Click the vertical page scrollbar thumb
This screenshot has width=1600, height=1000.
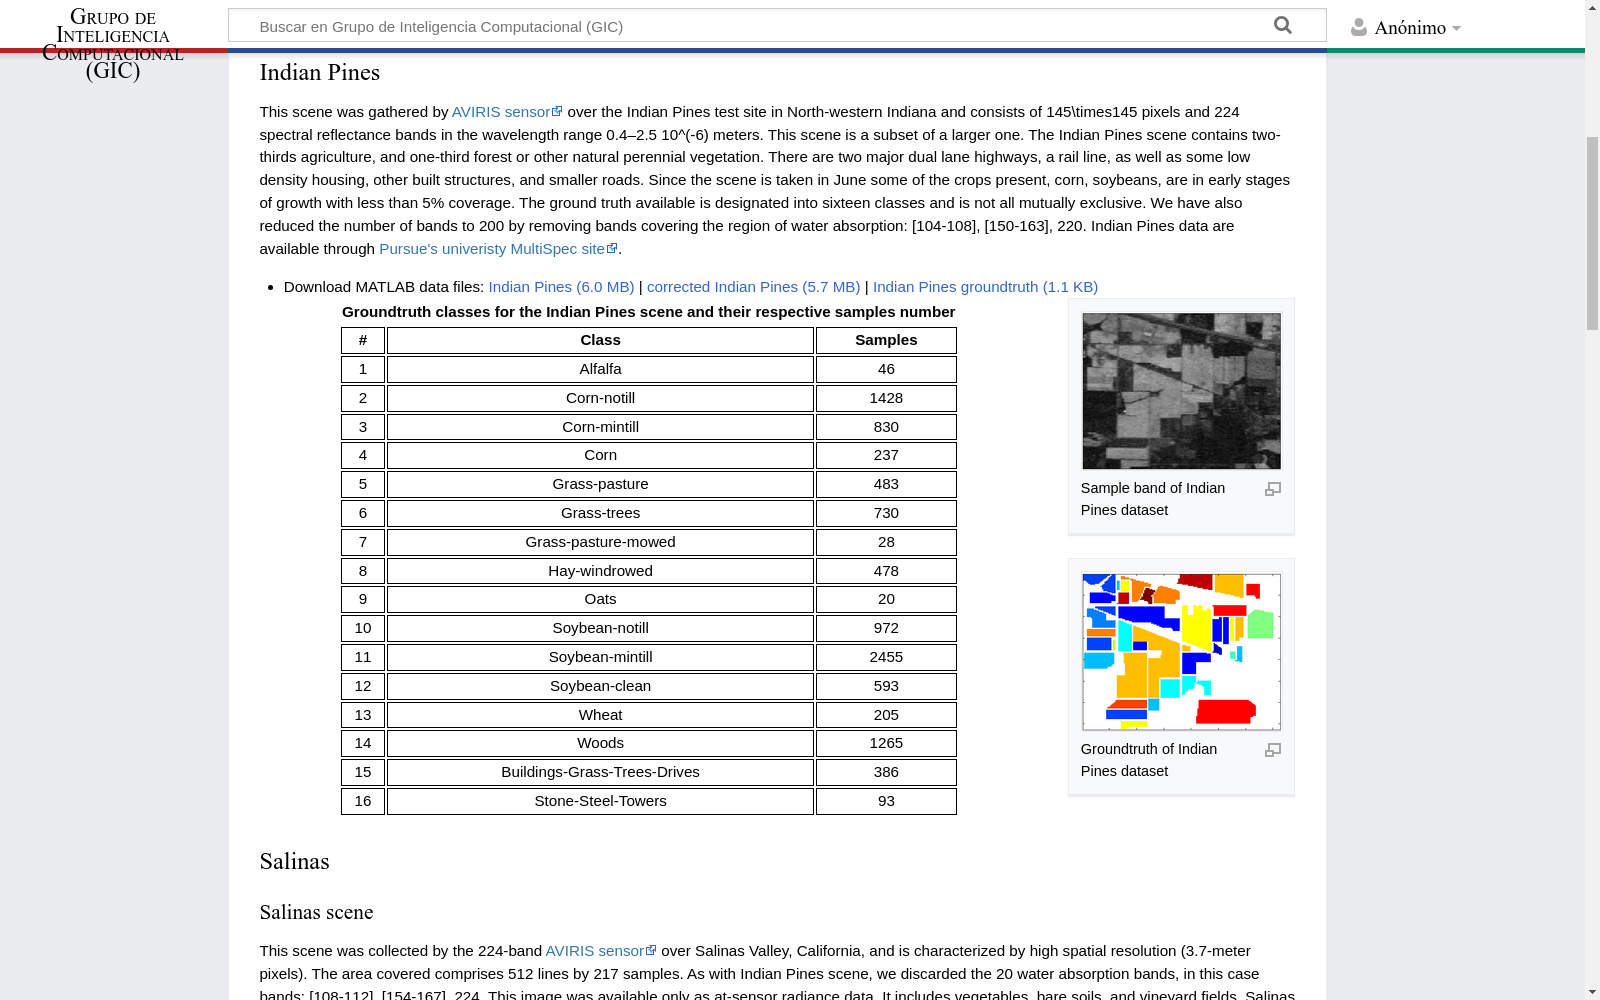(1592, 234)
